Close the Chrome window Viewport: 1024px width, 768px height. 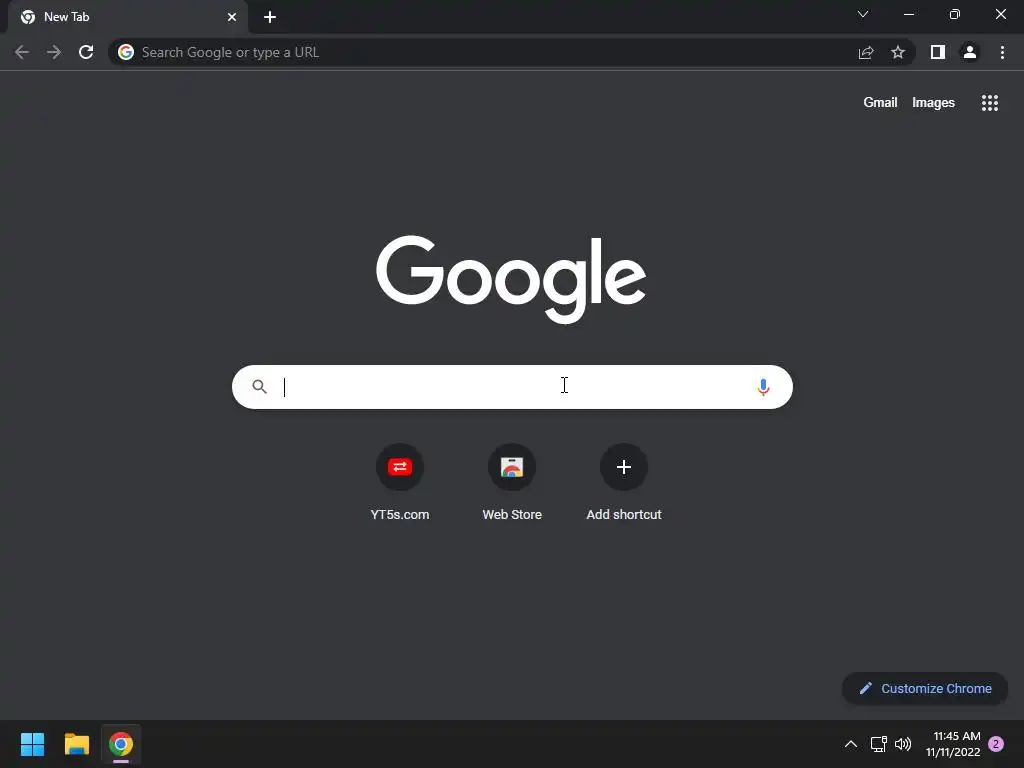[1000, 14]
